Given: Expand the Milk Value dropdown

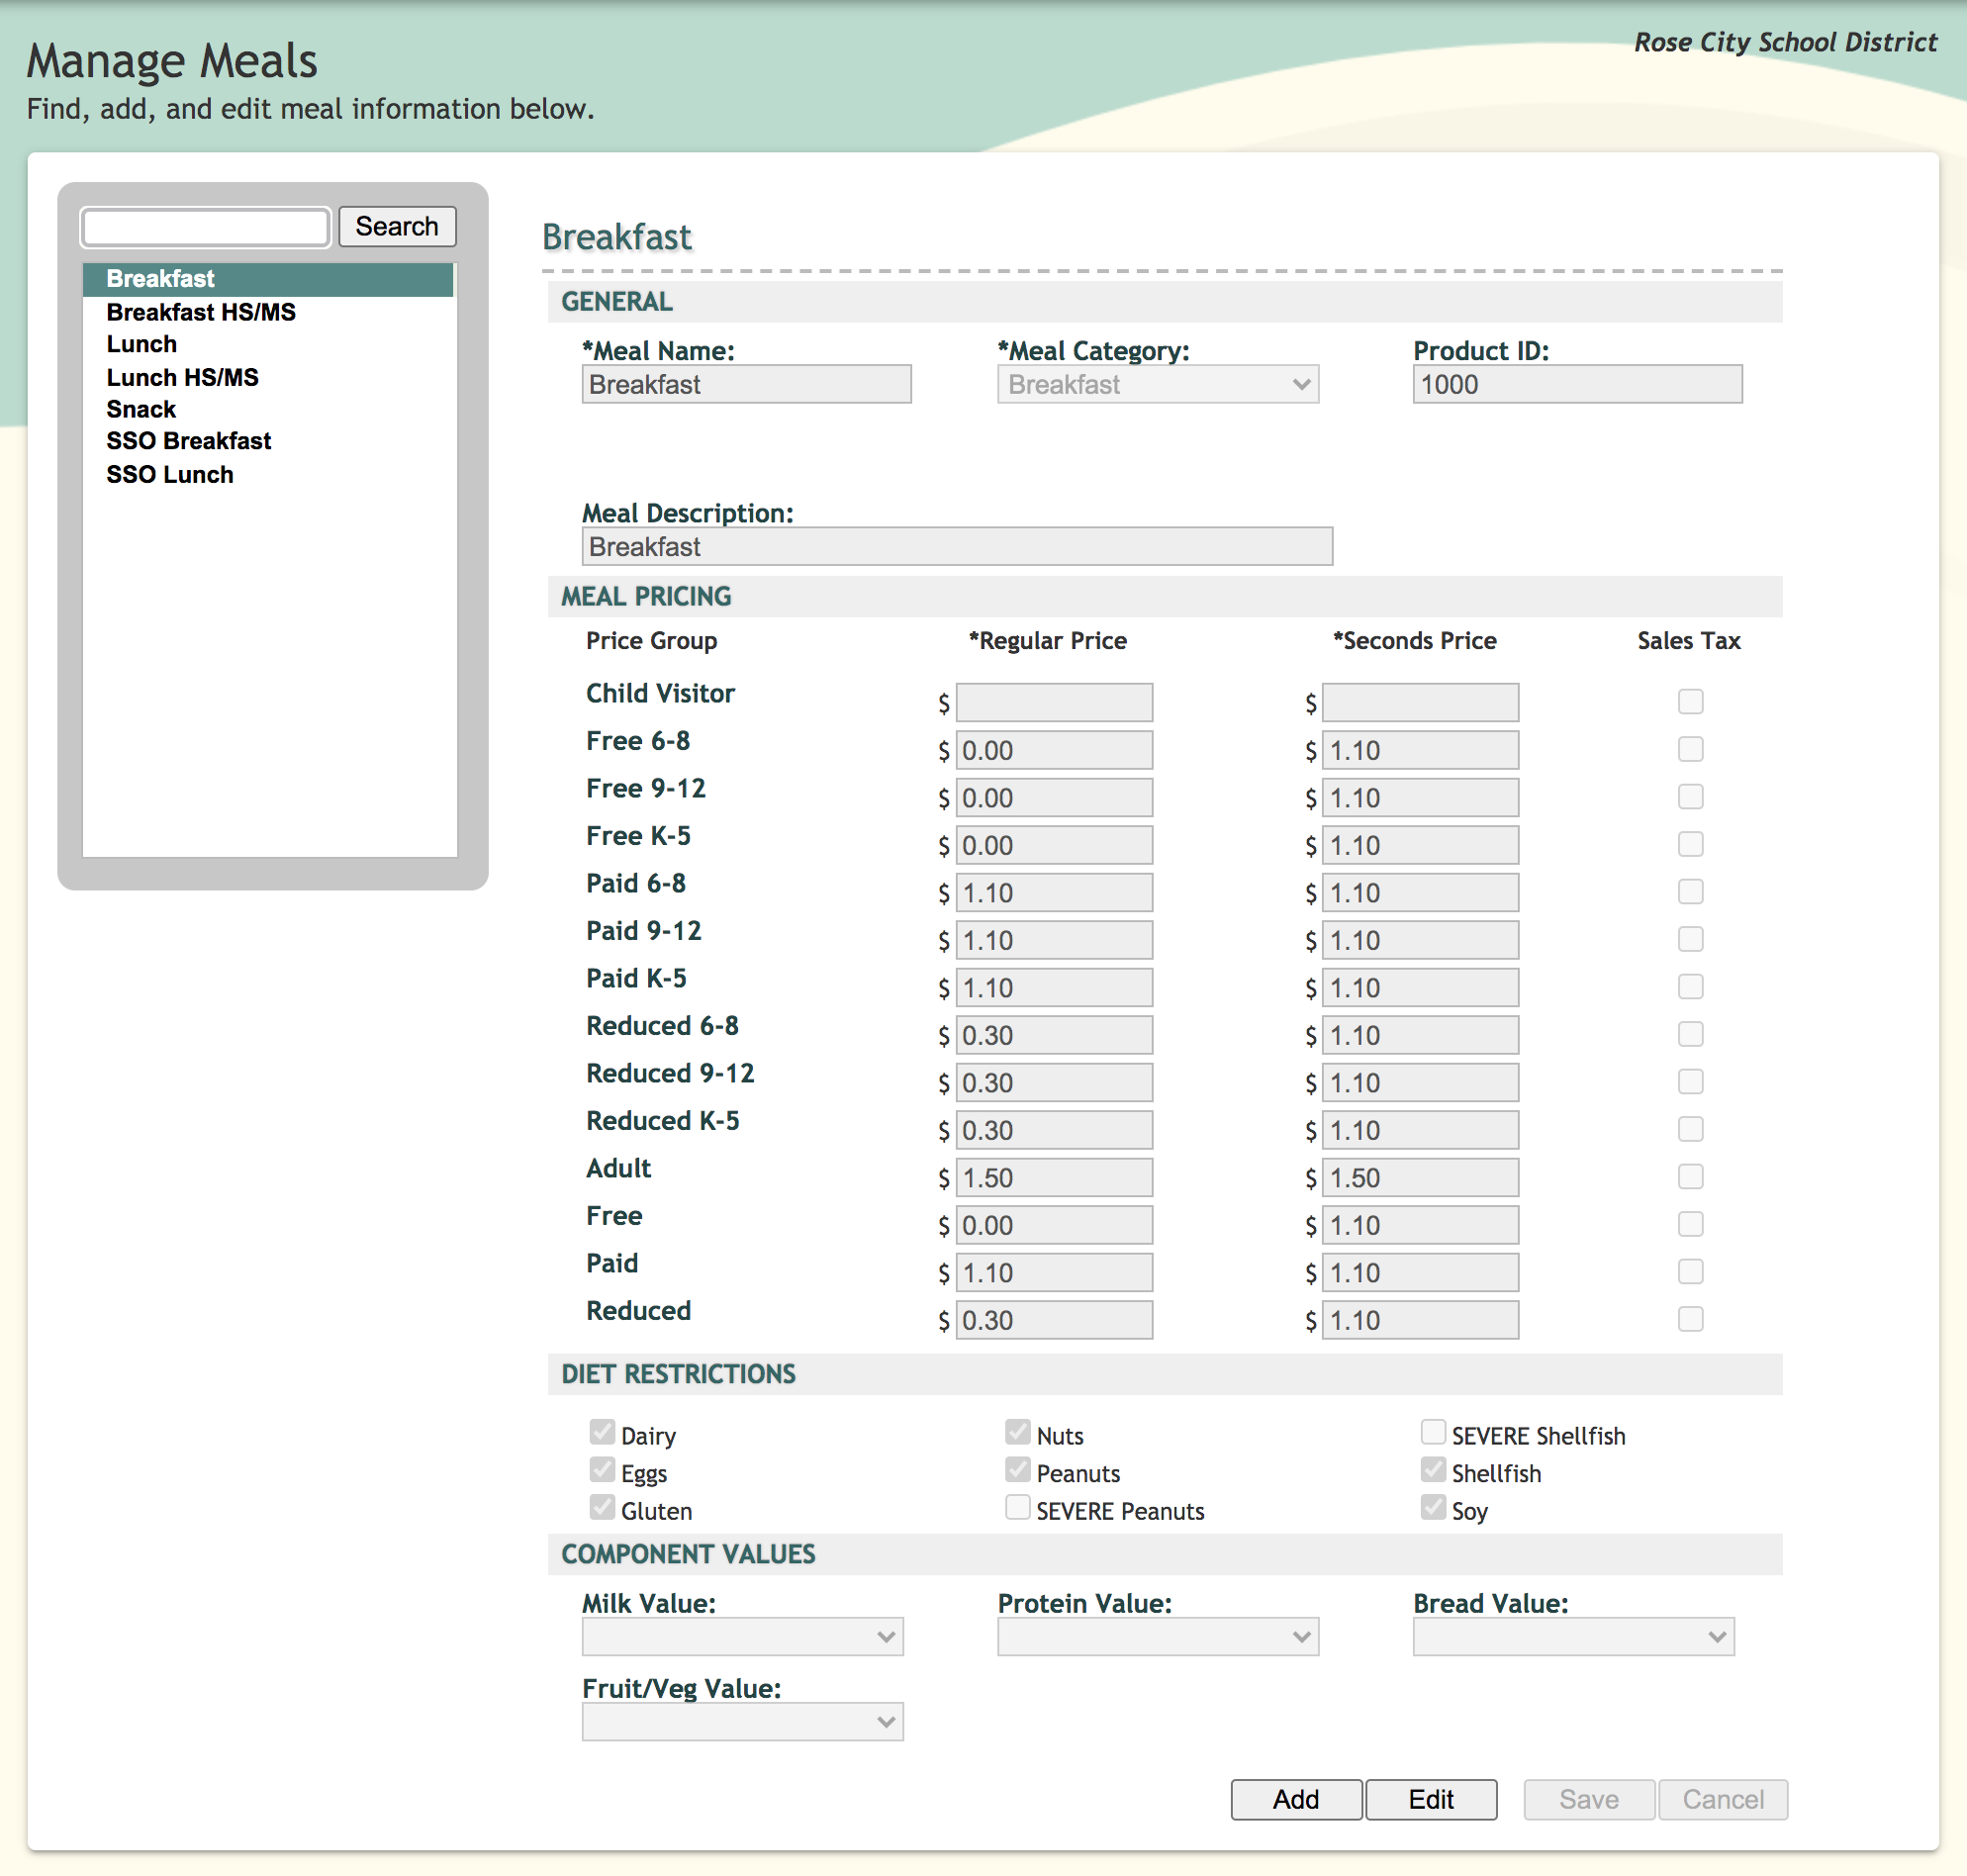Looking at the screenshot, I should tap(742, 1637).
